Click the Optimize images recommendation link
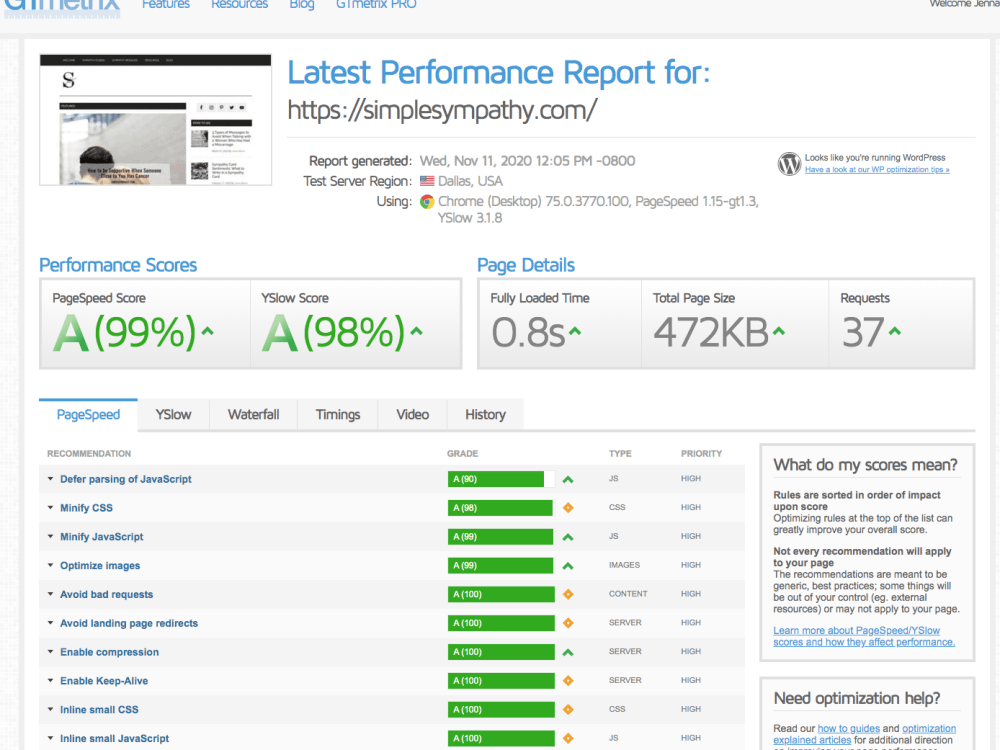The image size is (1000, 750). pyautogui.click(x=100, y=566)
